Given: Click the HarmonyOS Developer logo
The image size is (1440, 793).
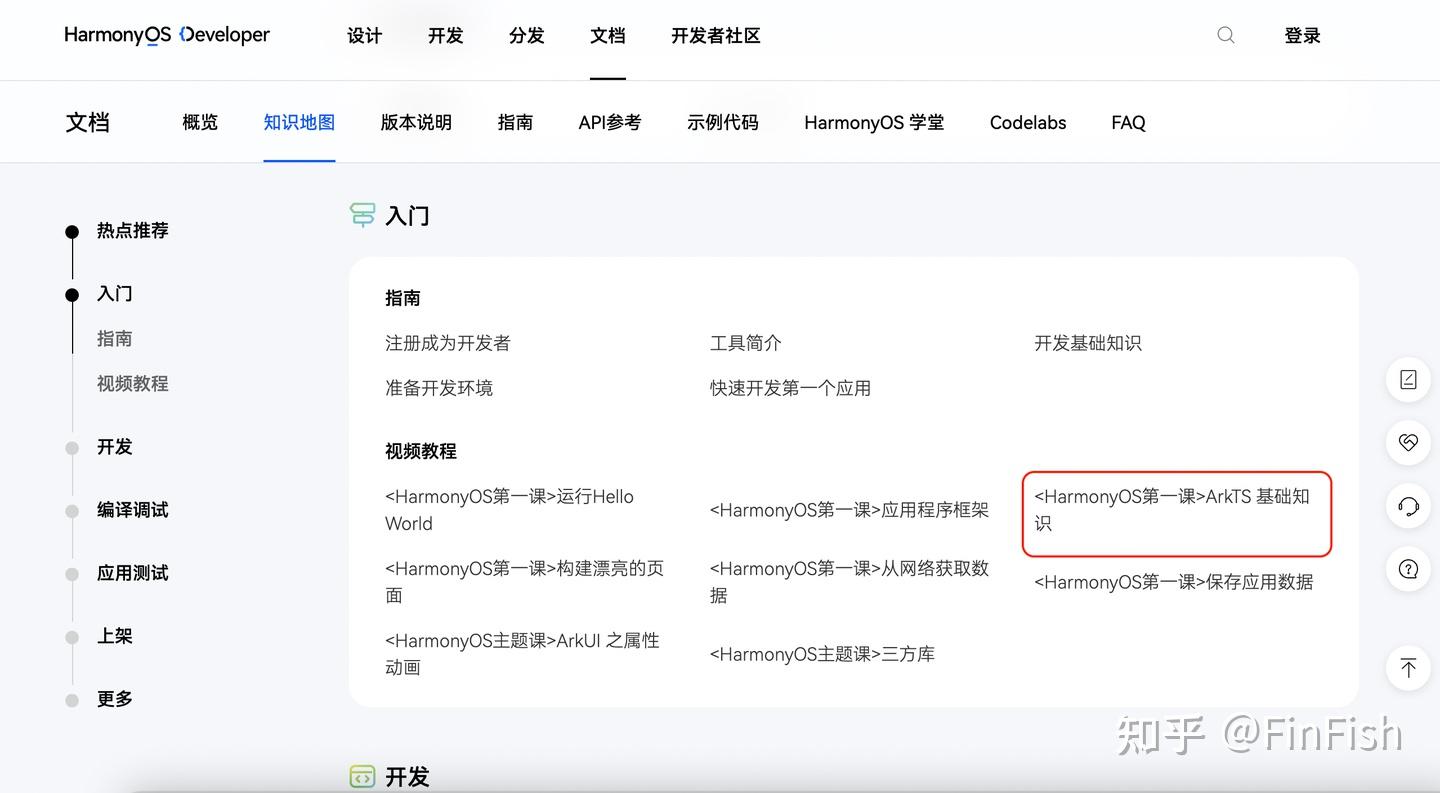Looking at the screenshot, I should click(167, 35).
